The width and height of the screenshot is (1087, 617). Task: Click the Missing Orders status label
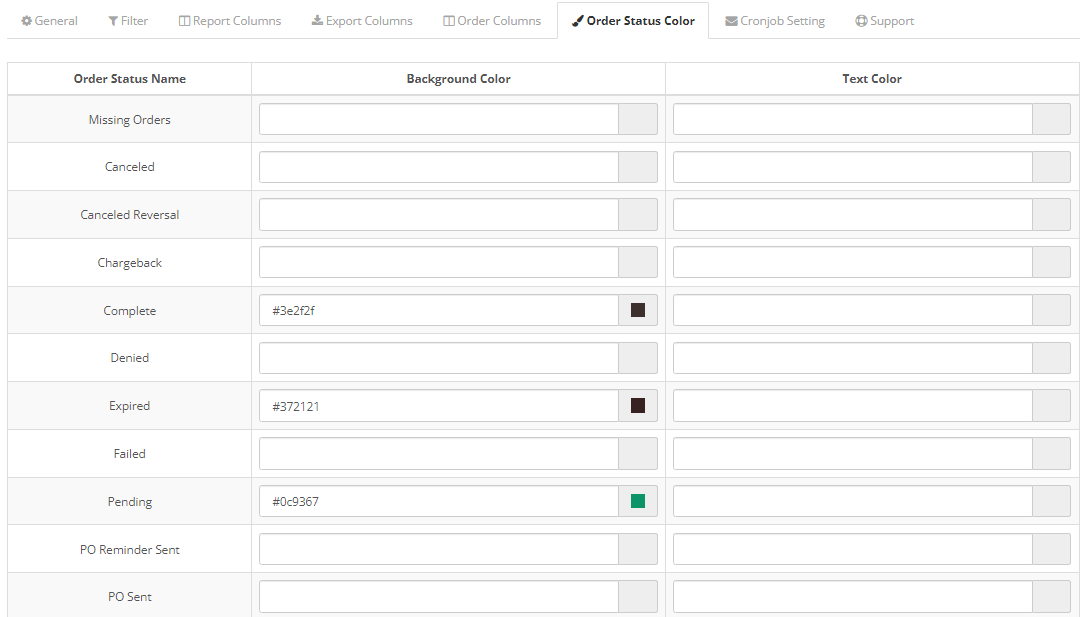130,120
